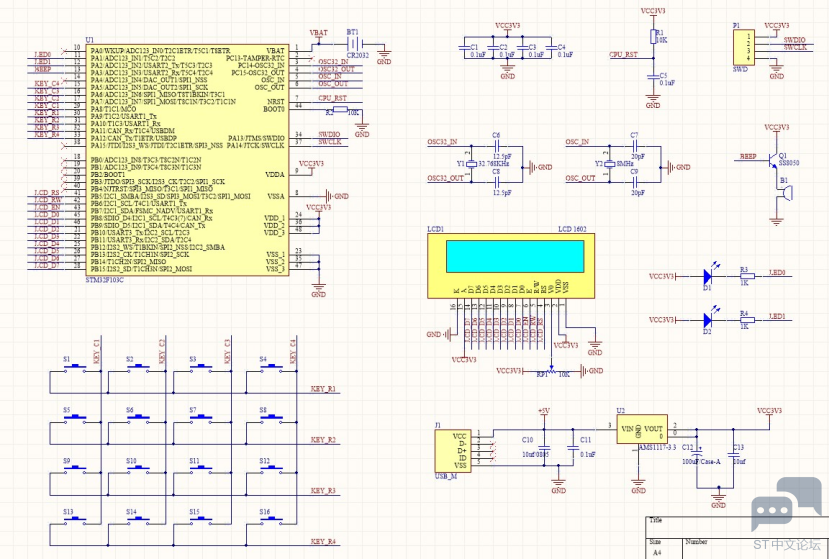This screenshot has height=560, width=830.
Task: Click the CPU_RST label beside R1
Action: tap(623, 55)
